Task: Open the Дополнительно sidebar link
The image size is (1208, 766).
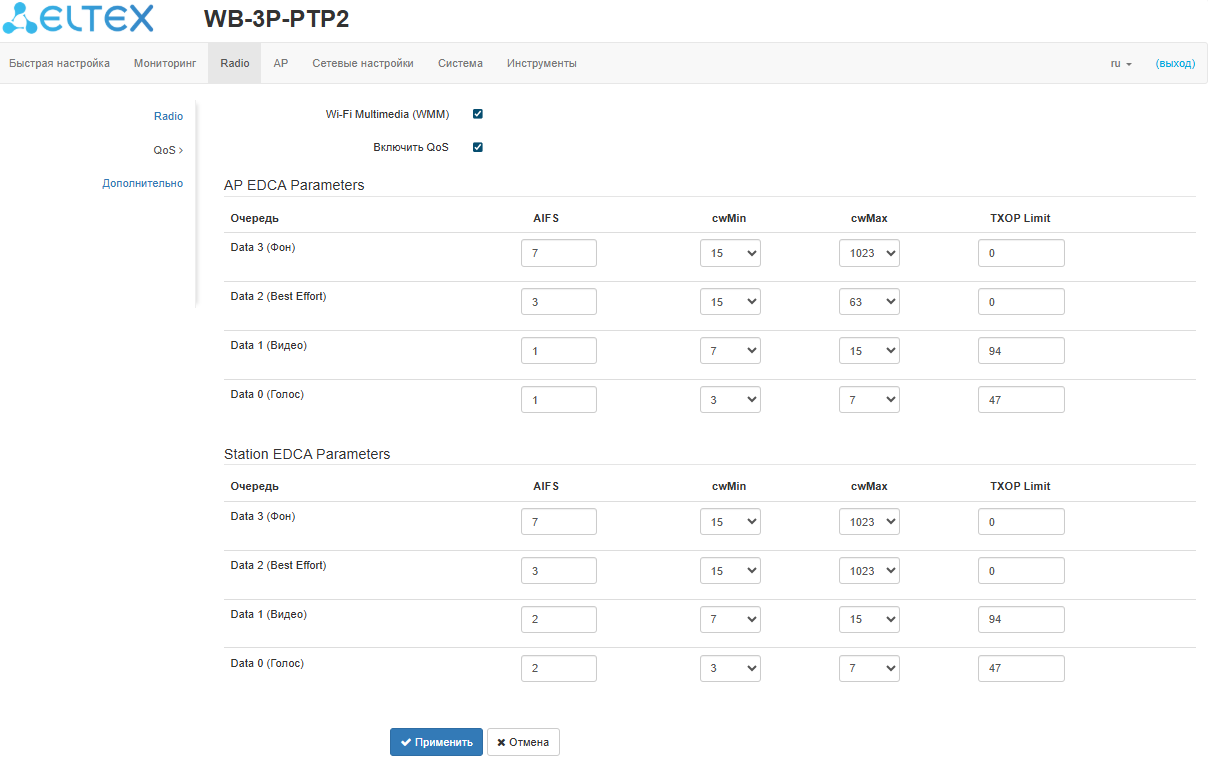Action: [142, 183]
